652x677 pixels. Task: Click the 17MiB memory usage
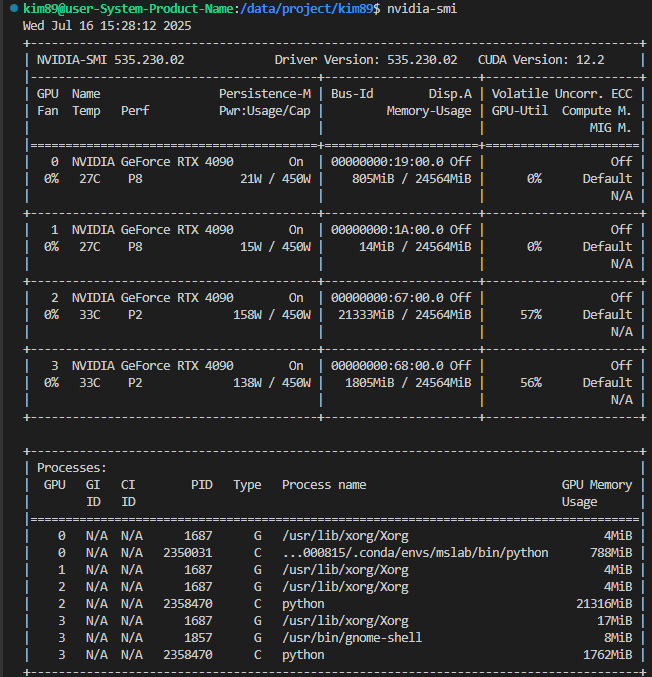point(614,621)
